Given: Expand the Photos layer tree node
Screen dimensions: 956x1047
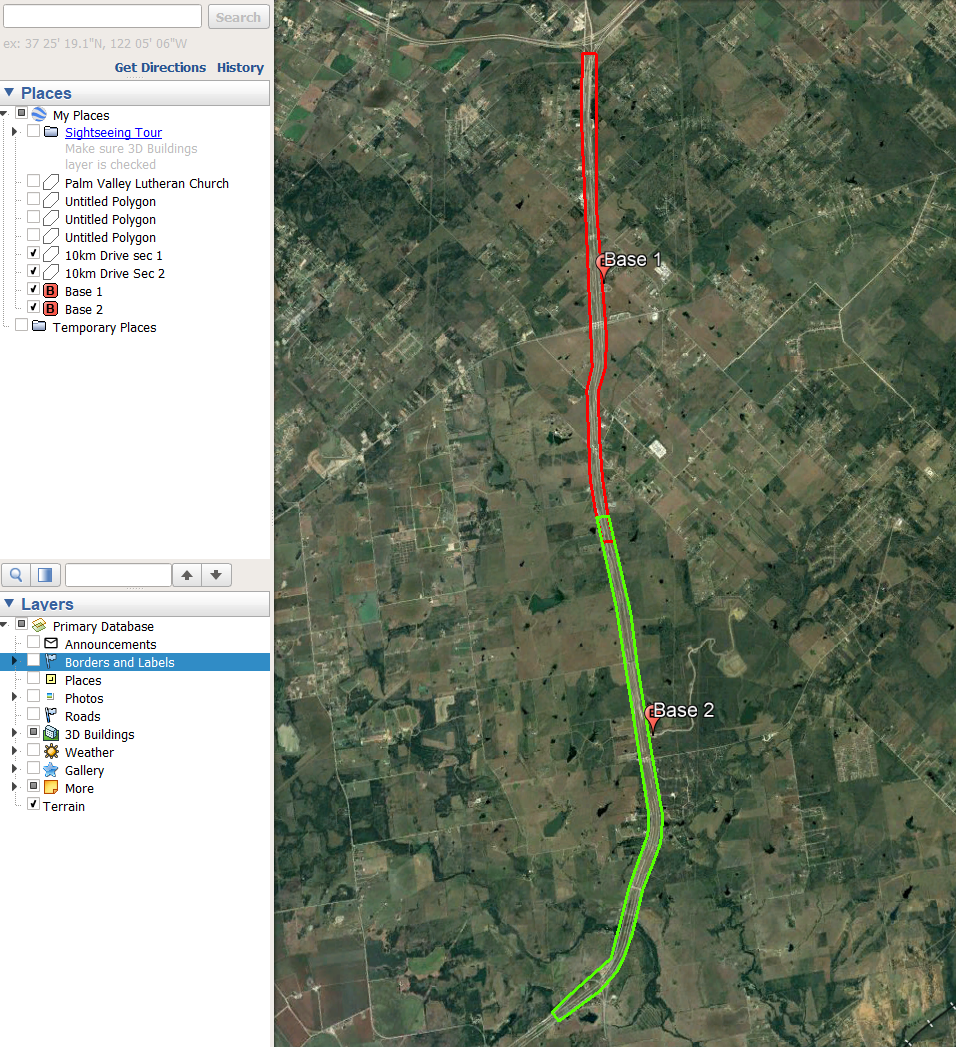Looking at the screenshot, I should click(15, 698).
